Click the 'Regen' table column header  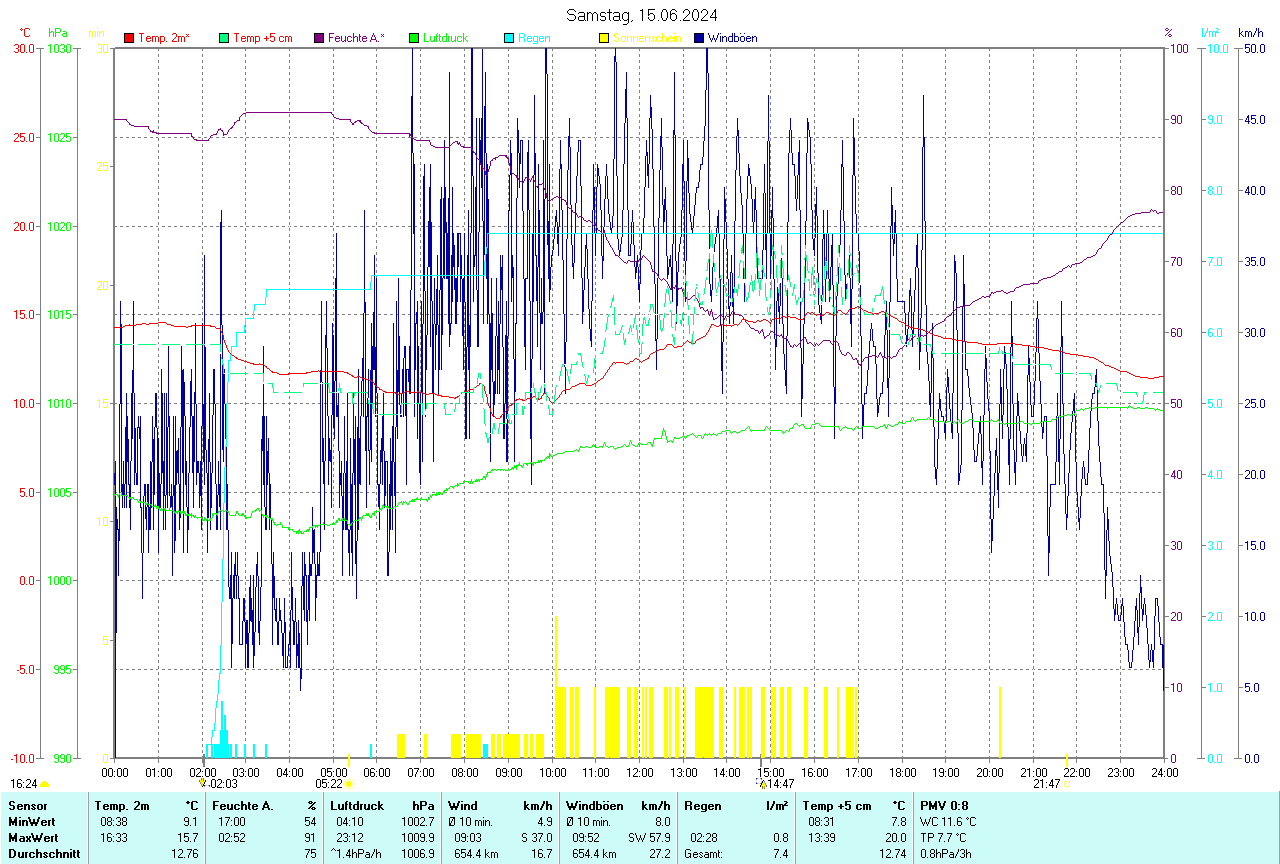(702, 806)
